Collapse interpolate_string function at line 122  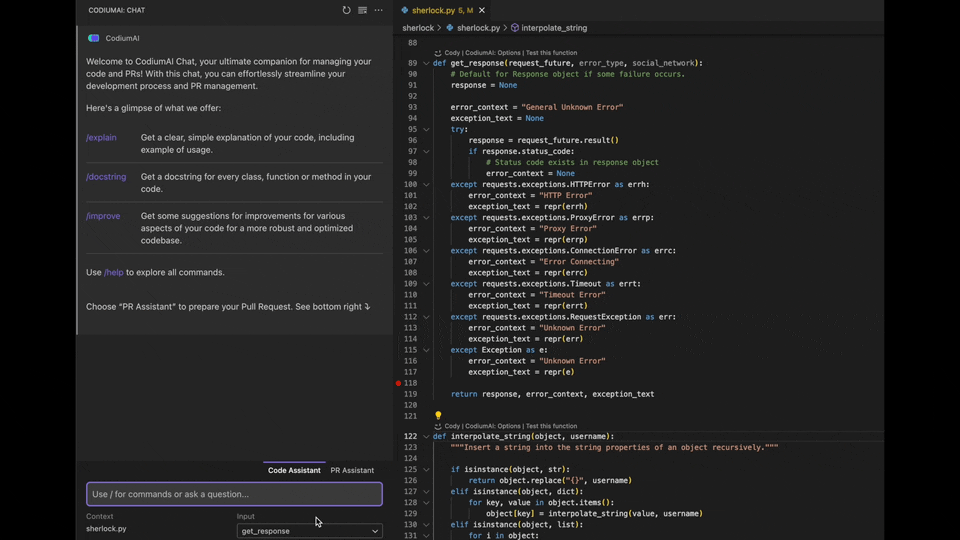[426, 437]
